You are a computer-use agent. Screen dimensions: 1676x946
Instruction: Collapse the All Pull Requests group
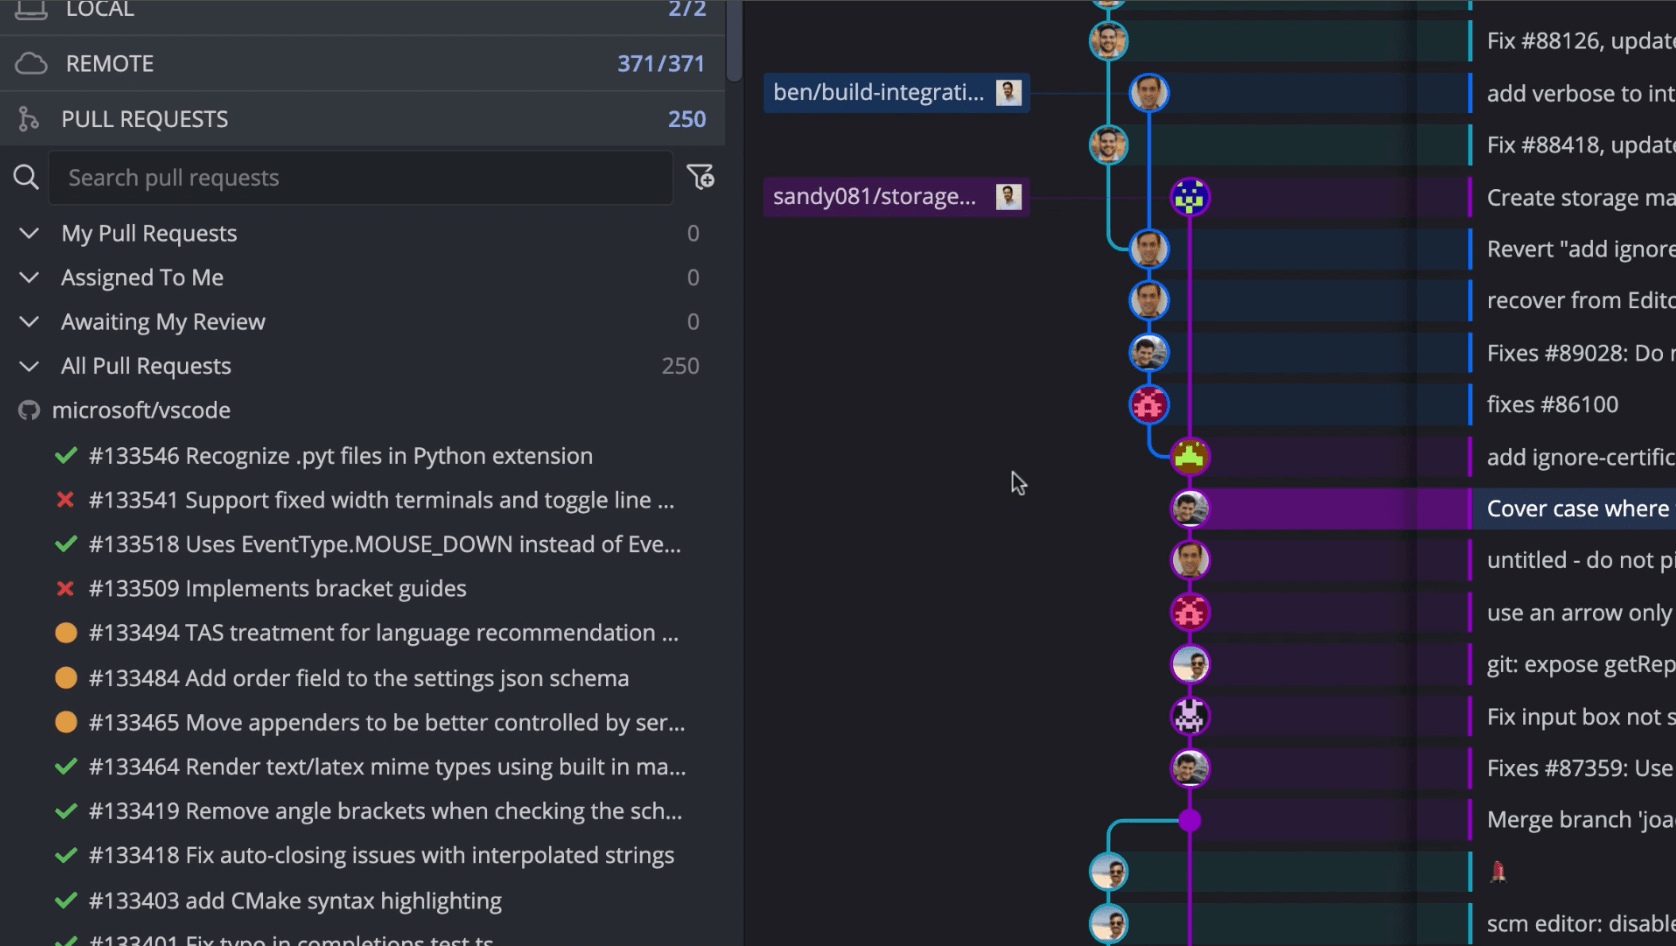29,367
